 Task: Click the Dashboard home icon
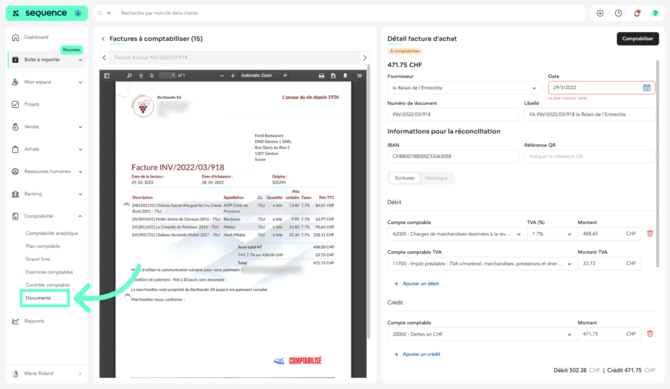15,37
